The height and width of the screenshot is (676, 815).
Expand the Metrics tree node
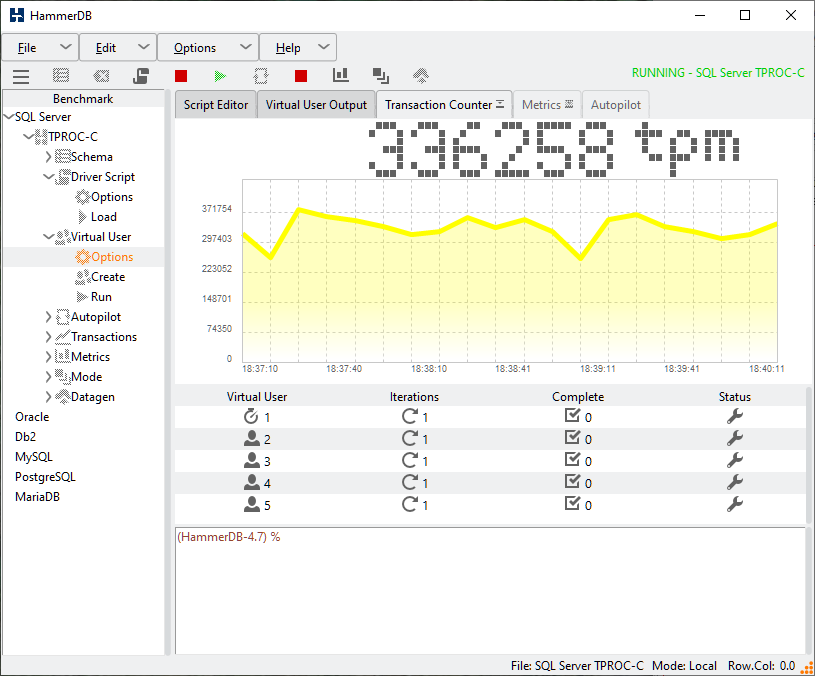pyautogui.click(x=48, y=356)
